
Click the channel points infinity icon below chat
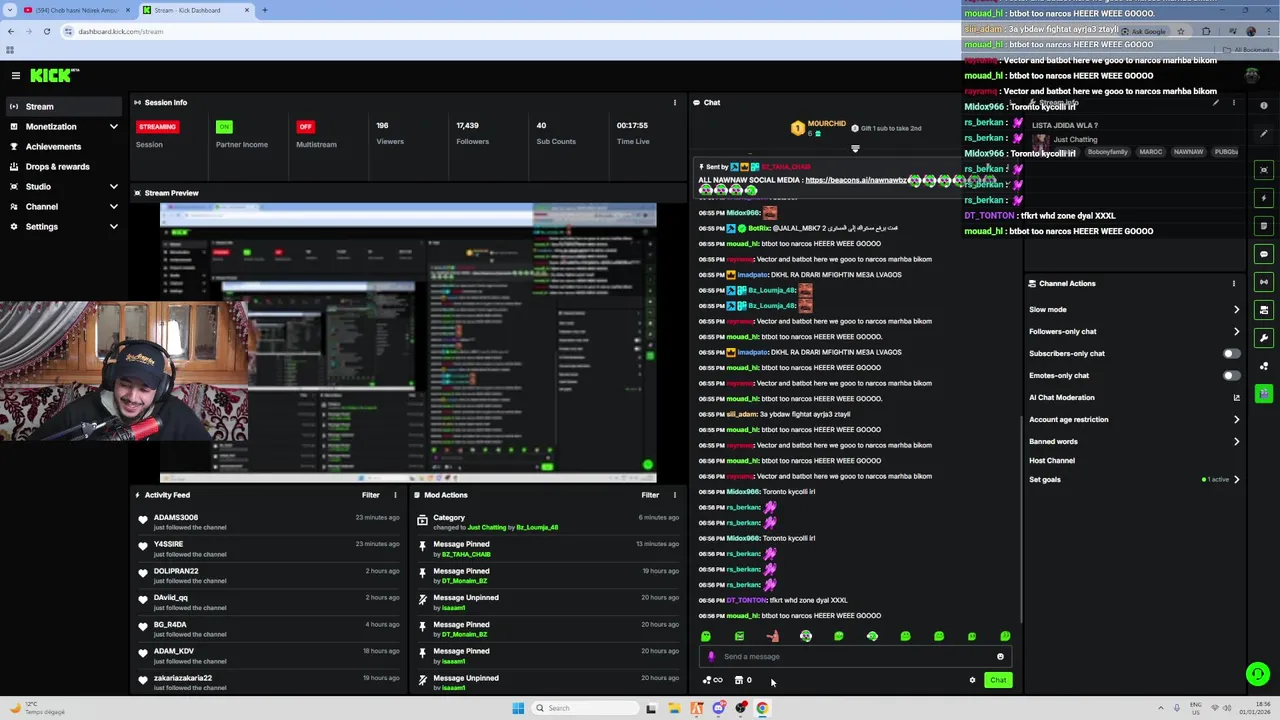point(712,680)
